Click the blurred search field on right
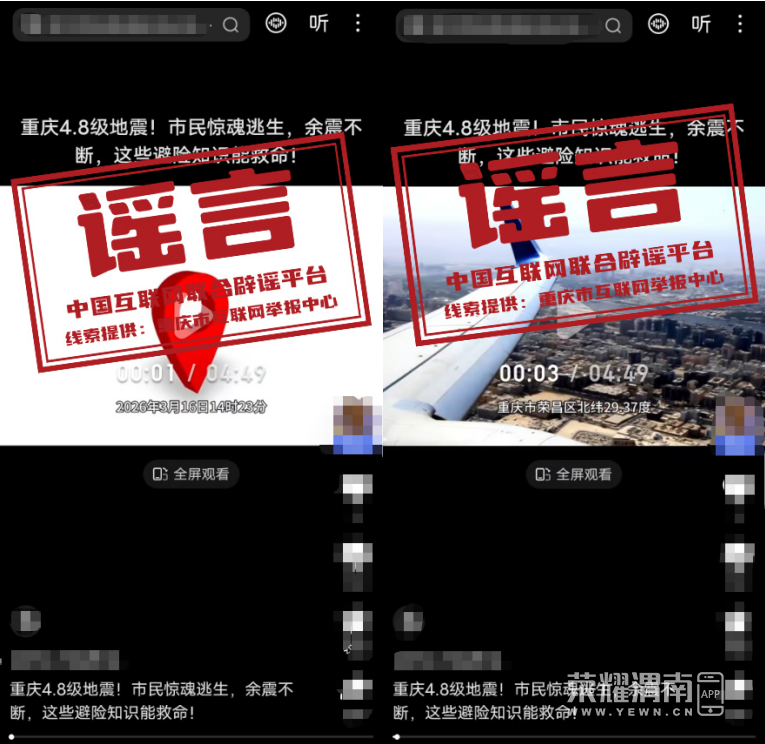This screenshot has height=744, width=765. (x=500, y=25)
